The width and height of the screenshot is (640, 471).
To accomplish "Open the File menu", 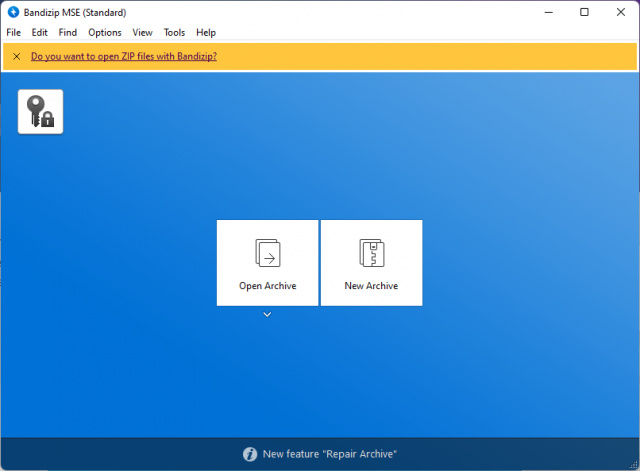I will pos(13,33).
